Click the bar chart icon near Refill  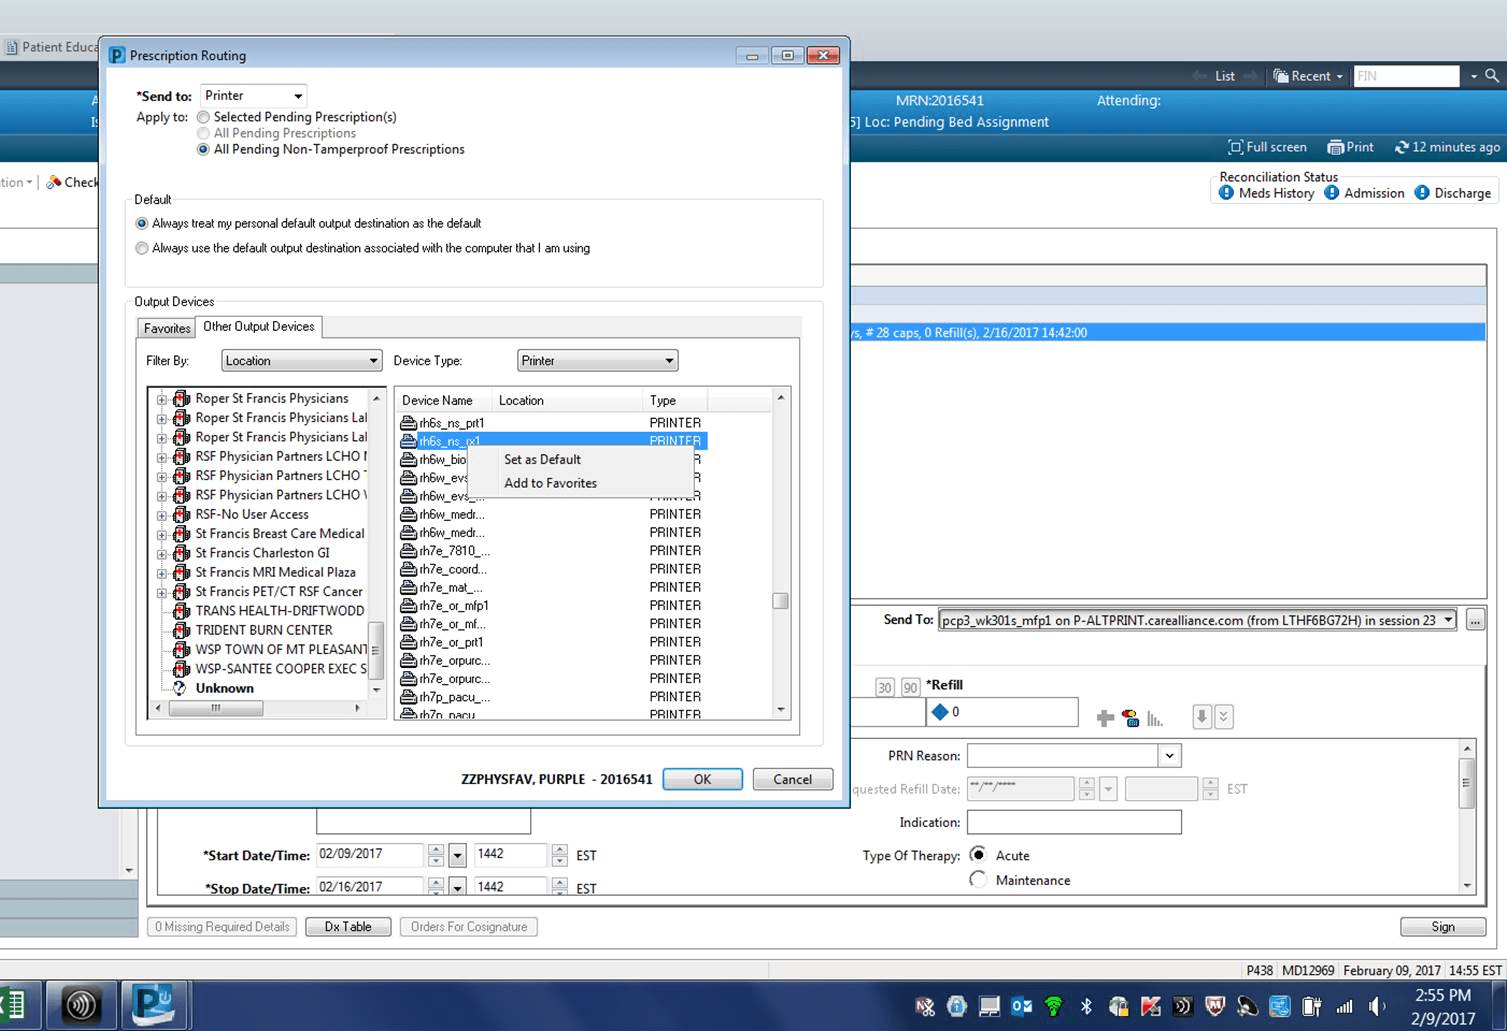[x=1155, y=718]
